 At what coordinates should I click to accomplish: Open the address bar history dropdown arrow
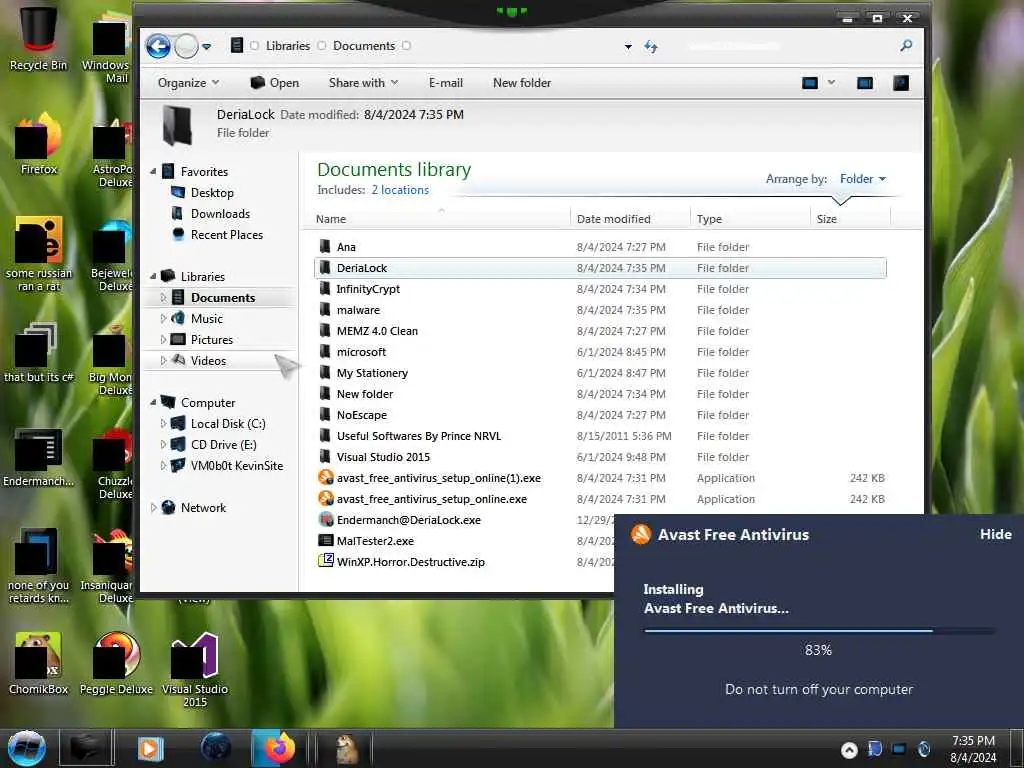click(x=628, y=46)
